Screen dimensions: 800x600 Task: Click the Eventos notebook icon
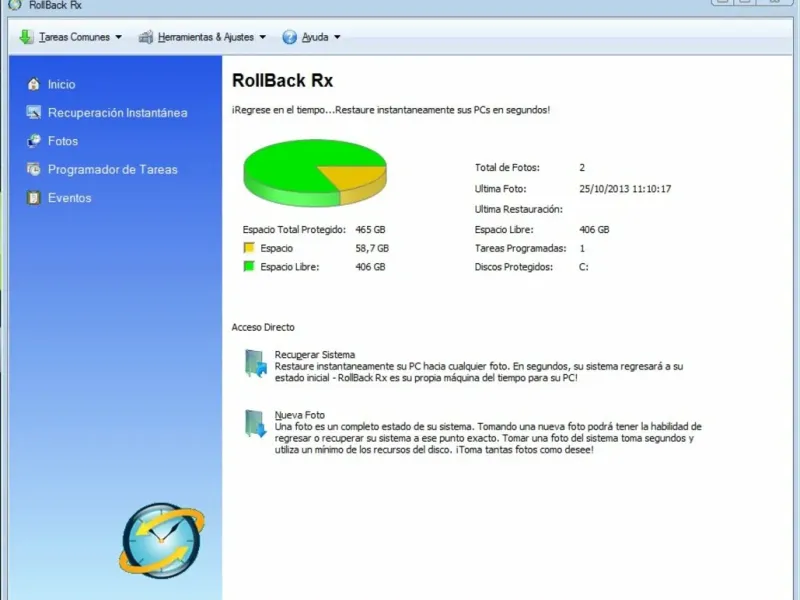34,197
